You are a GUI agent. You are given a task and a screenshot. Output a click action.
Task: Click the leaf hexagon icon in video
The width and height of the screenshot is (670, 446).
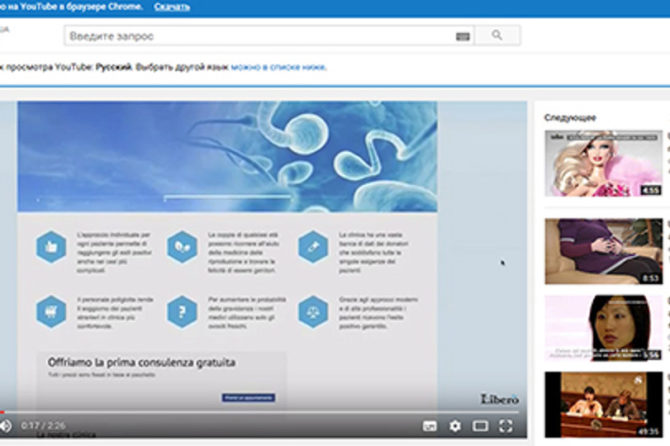coord(182,245)
